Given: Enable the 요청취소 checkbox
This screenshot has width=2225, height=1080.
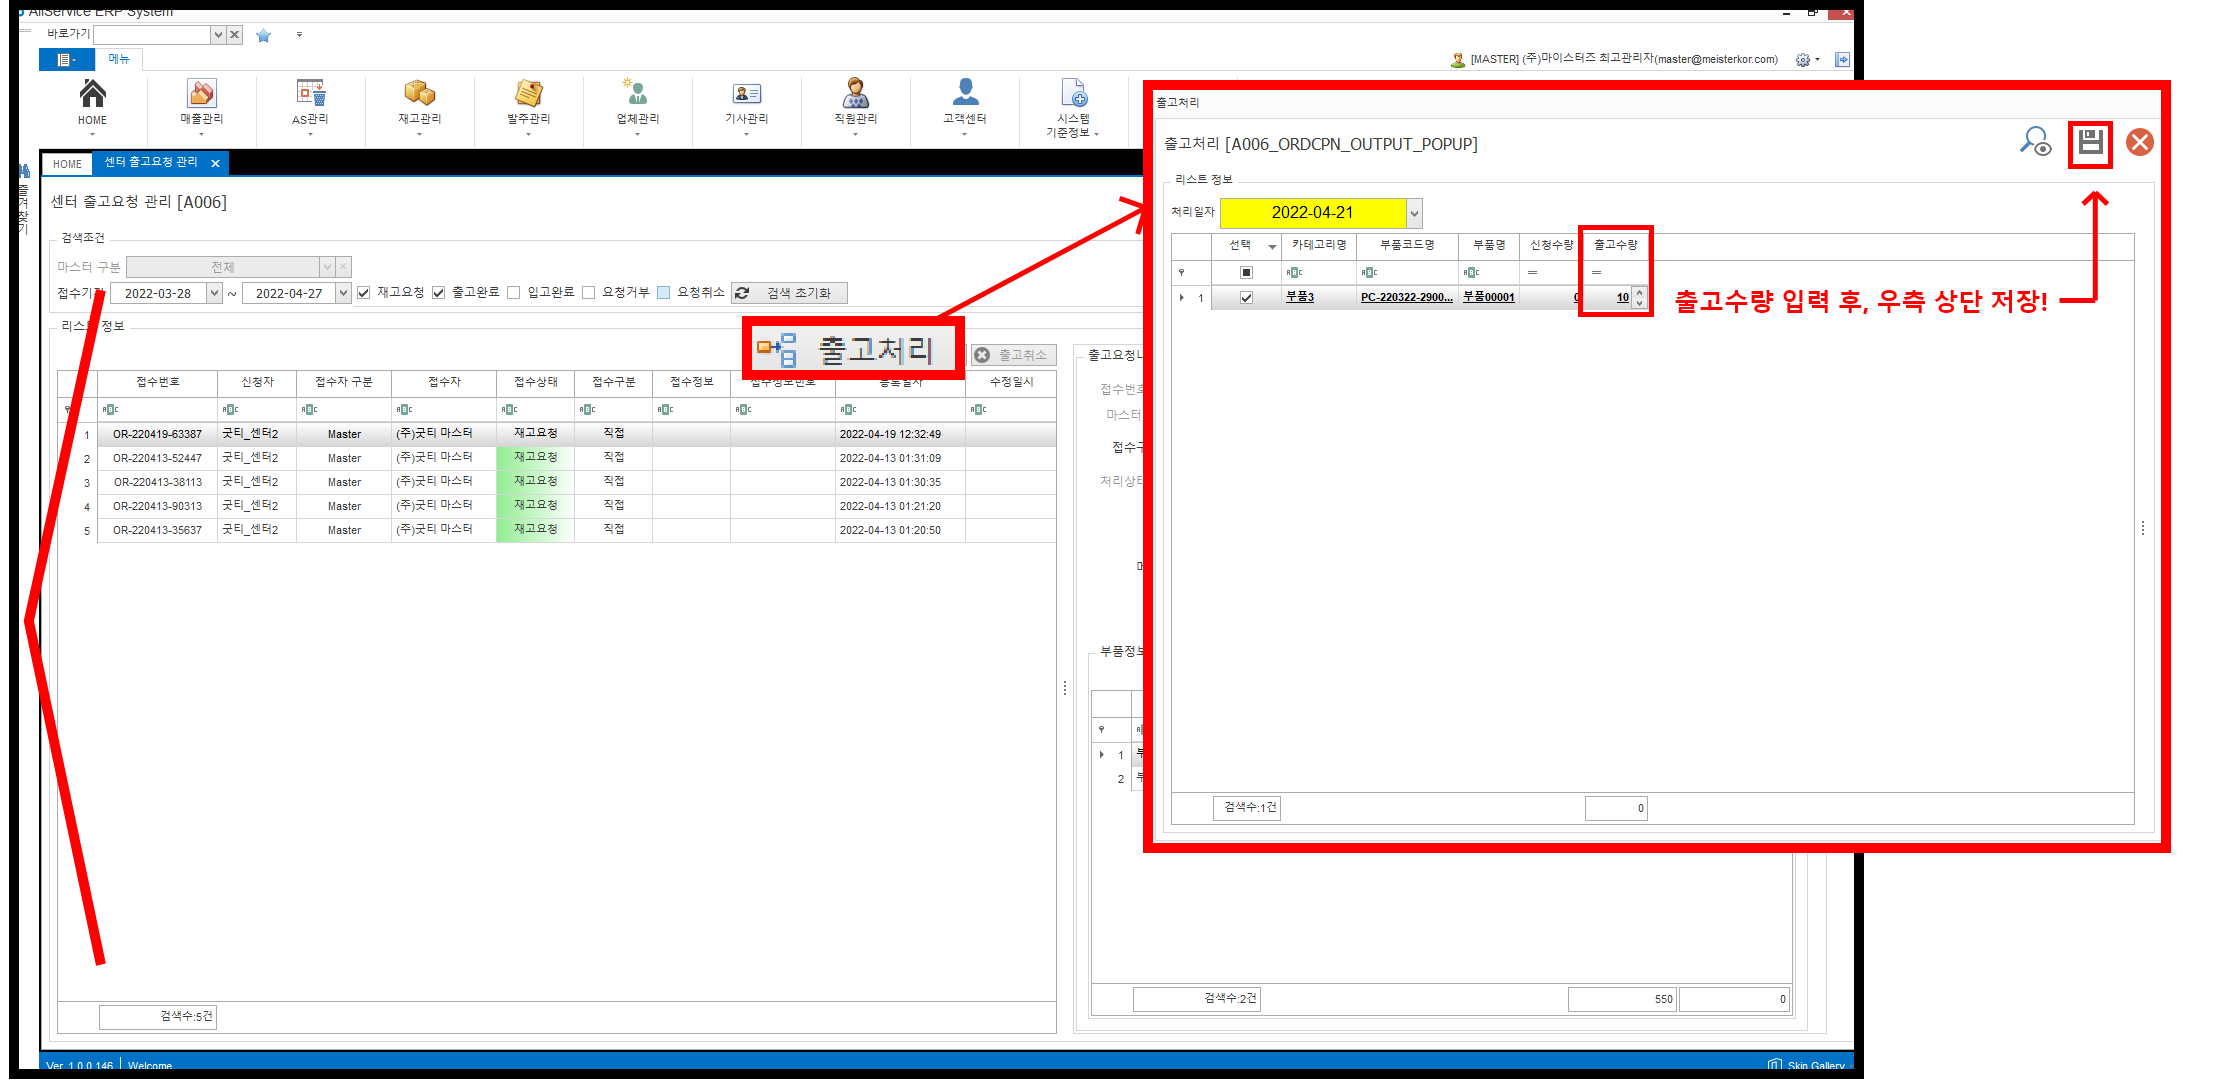Looking at the screenshot, I should coord(663,293).
